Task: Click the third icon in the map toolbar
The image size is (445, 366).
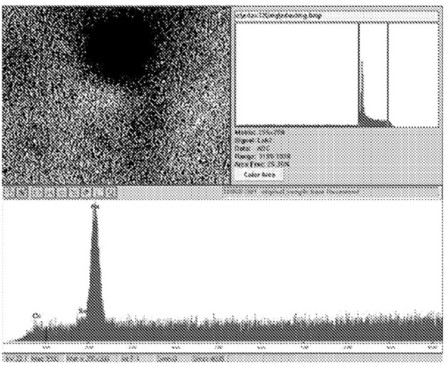Action: click(35, 193)
